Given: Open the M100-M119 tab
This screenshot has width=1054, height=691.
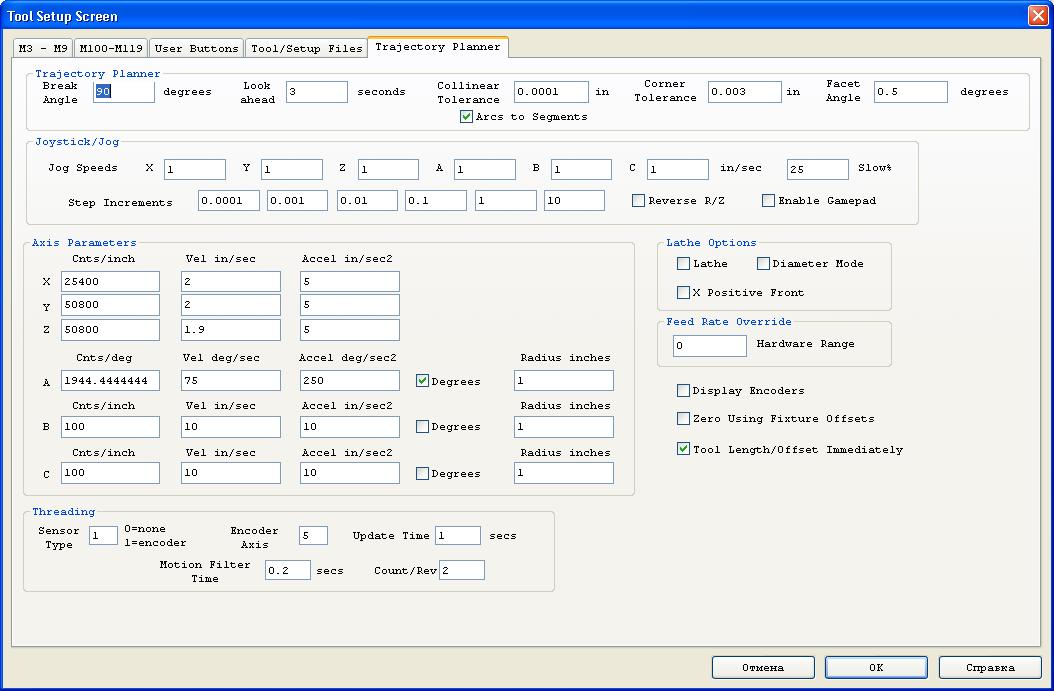Looking at the screenshot, I should [x=111, y=48].
